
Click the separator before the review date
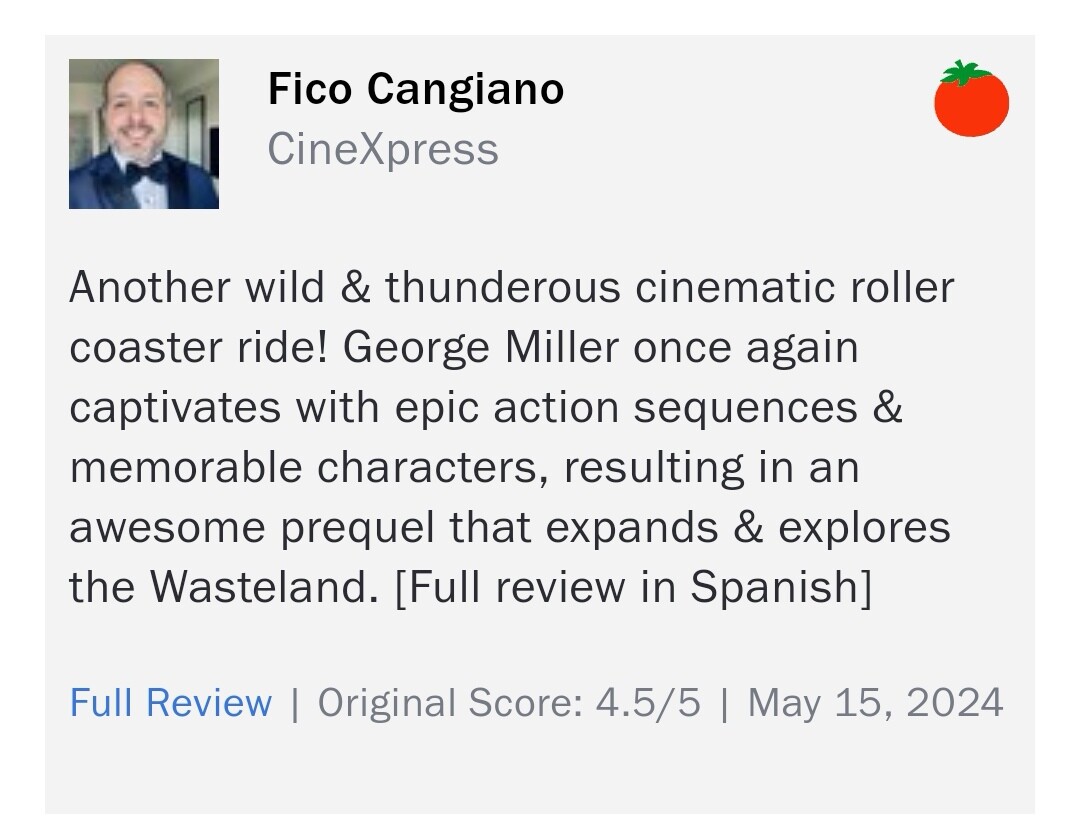724,703
